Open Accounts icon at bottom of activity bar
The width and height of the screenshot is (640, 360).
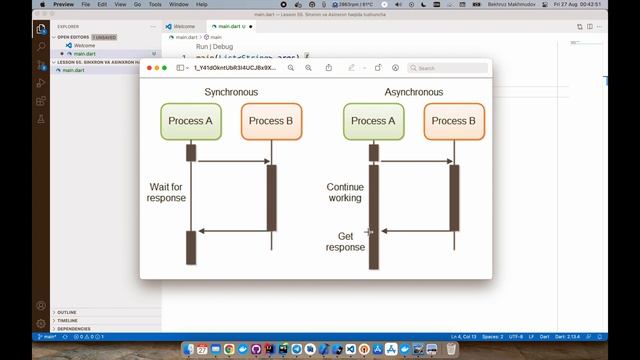41,306
